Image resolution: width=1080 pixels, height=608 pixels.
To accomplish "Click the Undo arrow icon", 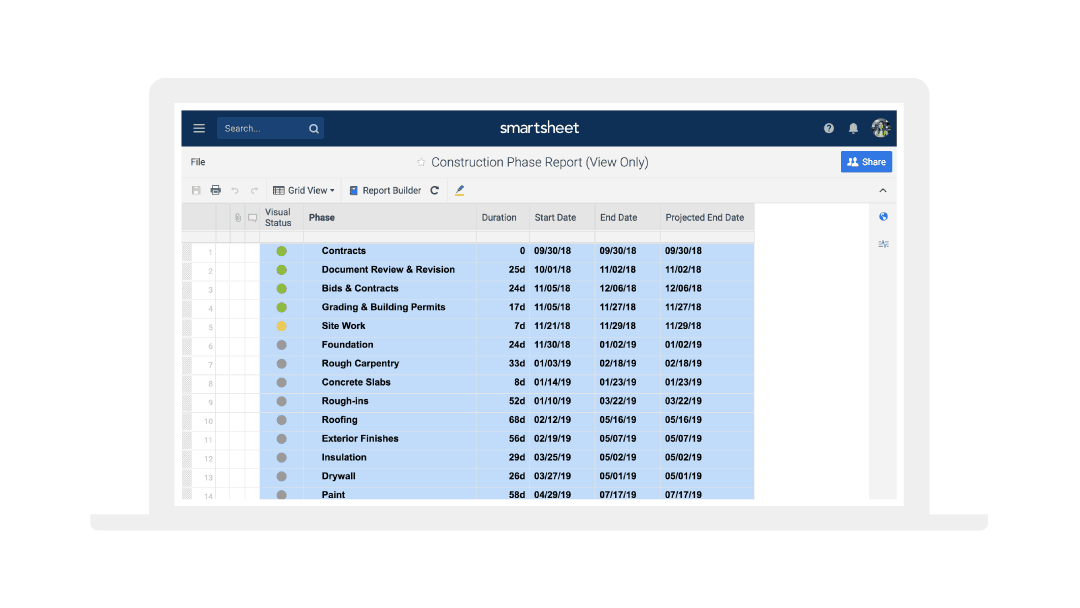I will click(234, 190).
